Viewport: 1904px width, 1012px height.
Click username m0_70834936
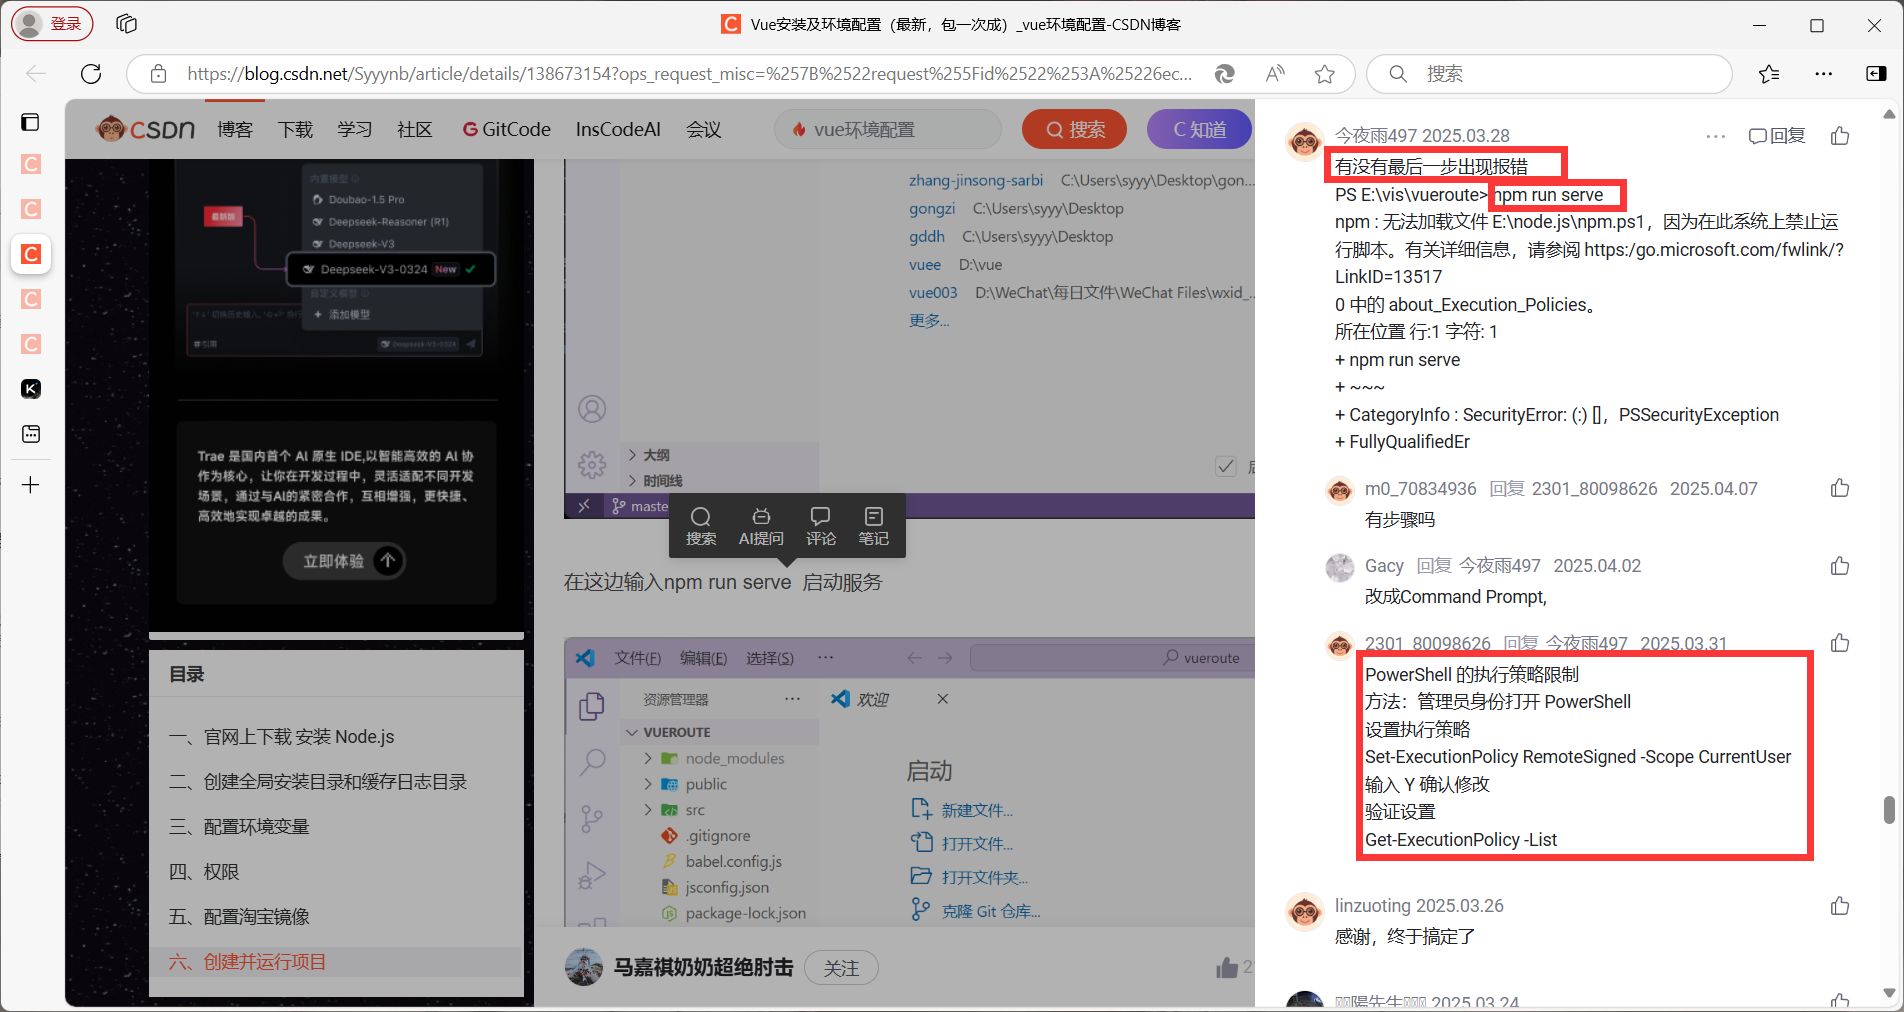[x=1420, y=489]
